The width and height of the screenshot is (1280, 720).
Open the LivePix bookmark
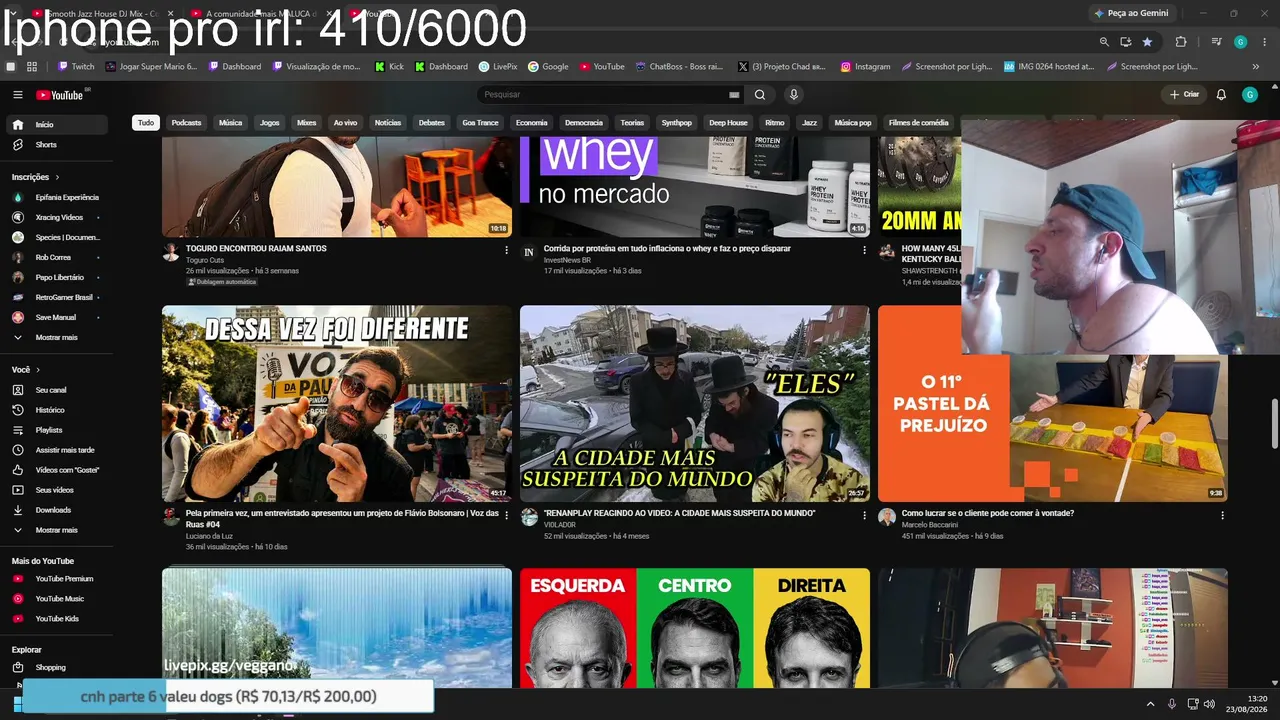498,67
